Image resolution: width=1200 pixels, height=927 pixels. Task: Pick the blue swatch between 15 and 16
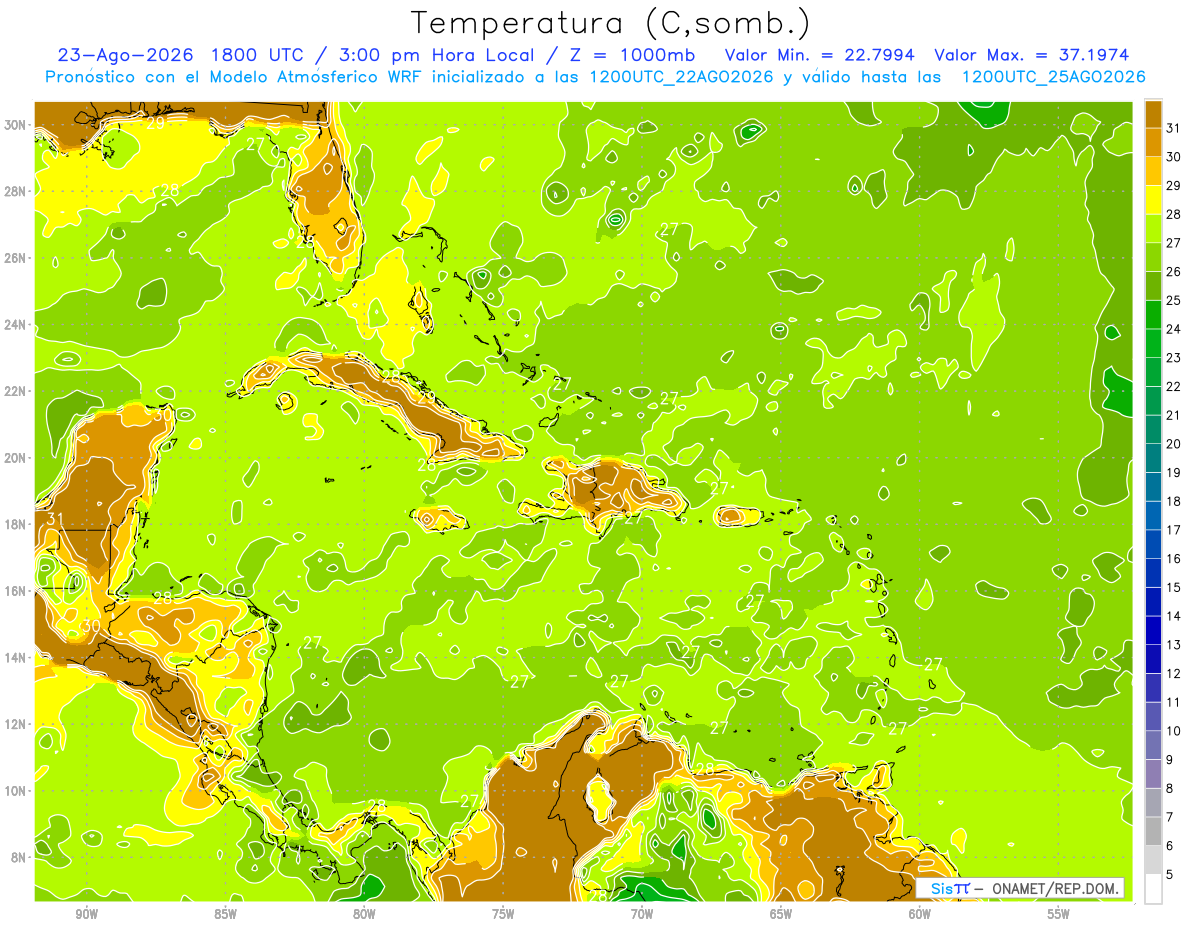tap(1153, 574)
